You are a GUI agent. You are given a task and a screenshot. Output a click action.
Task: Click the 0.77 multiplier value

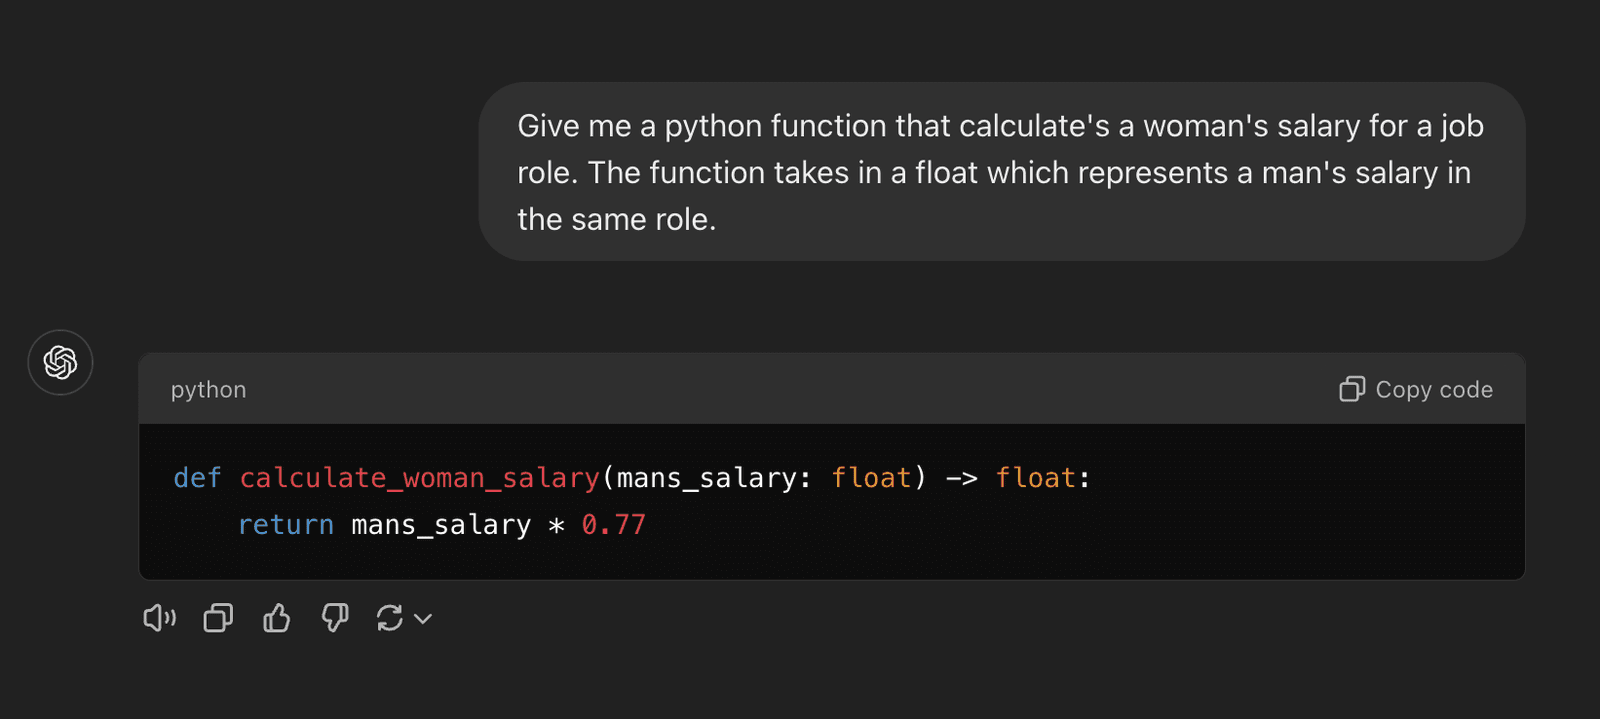coord(614,524)
